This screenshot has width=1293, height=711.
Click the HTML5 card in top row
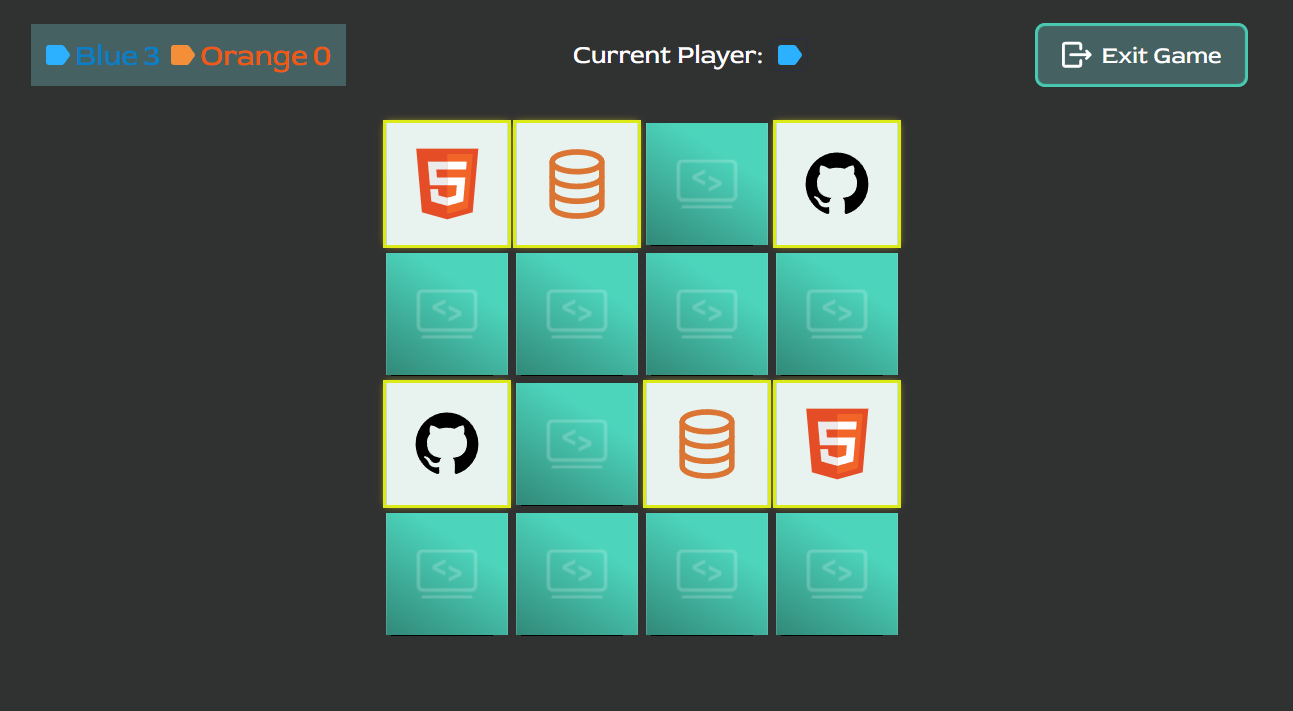click(447, 184)
